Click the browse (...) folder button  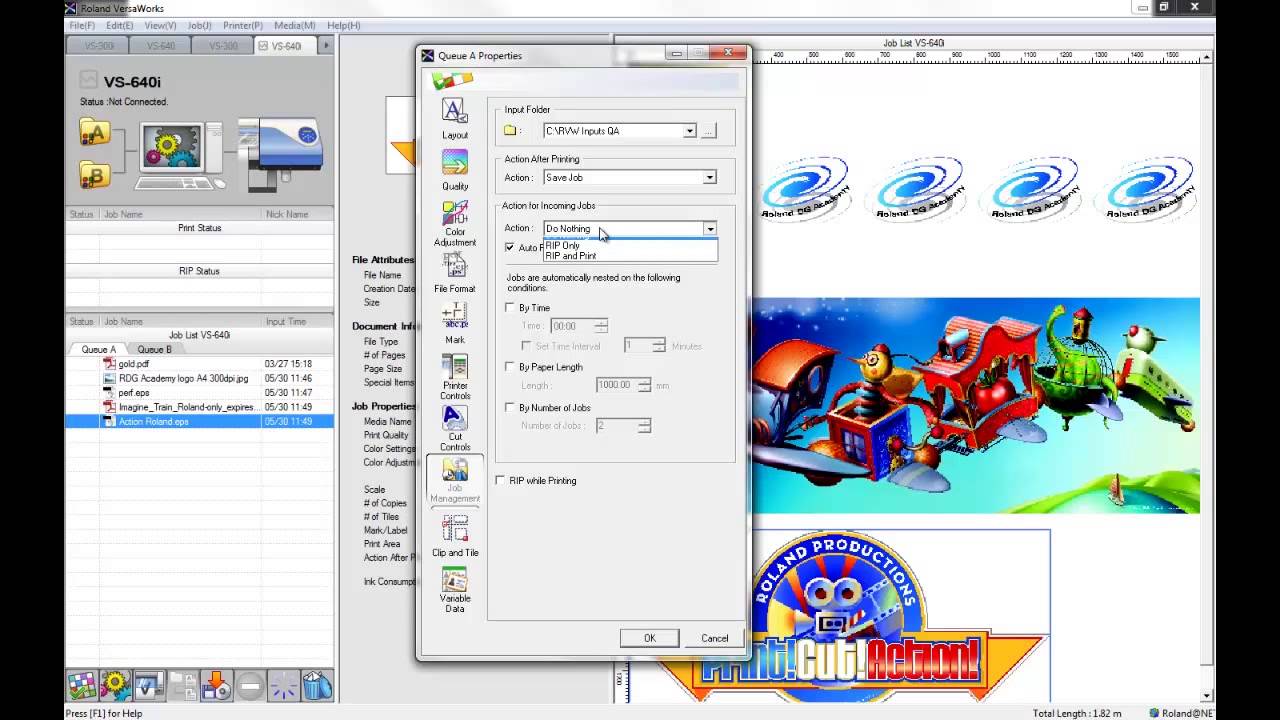[709, 131]
